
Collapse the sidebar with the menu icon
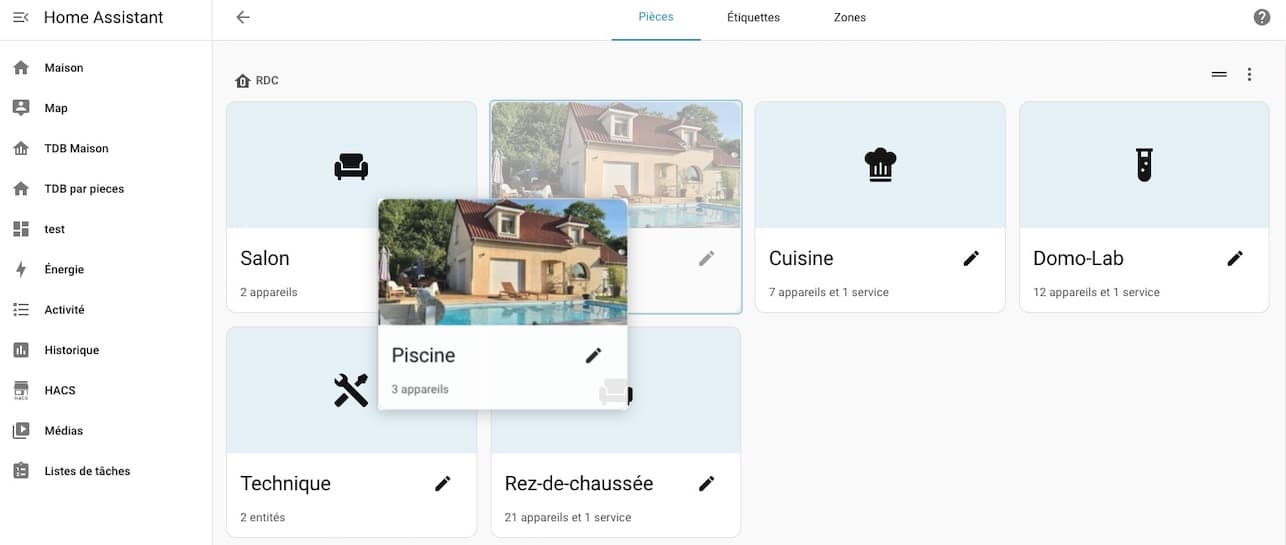click(20, 17)
